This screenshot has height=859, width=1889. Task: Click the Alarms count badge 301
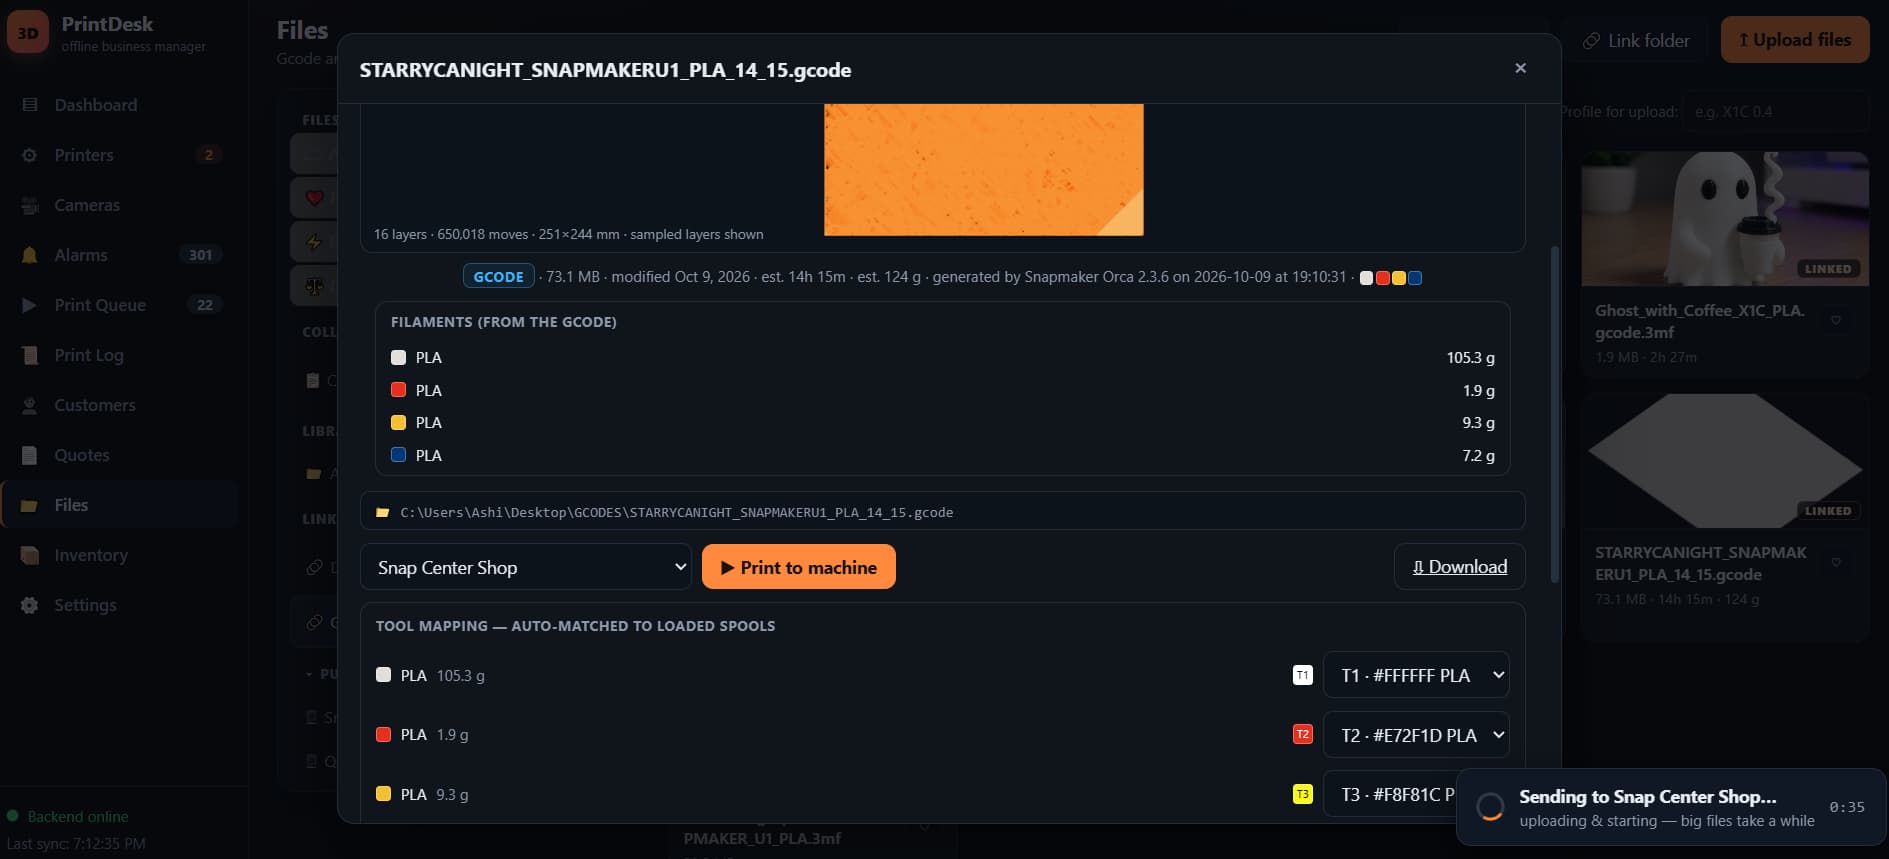pos(200,255)
